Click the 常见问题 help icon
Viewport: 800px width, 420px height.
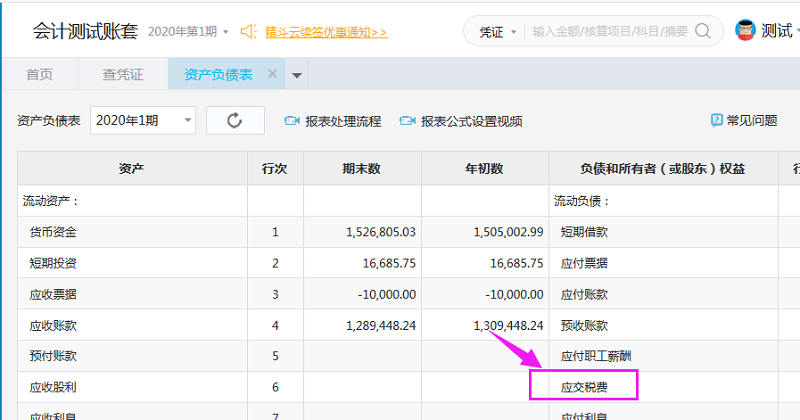(x=716, y=120)
